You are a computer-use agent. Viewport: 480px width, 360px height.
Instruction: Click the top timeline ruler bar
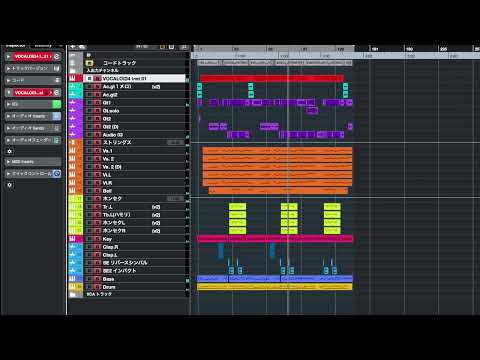click(x=336, y=49)
